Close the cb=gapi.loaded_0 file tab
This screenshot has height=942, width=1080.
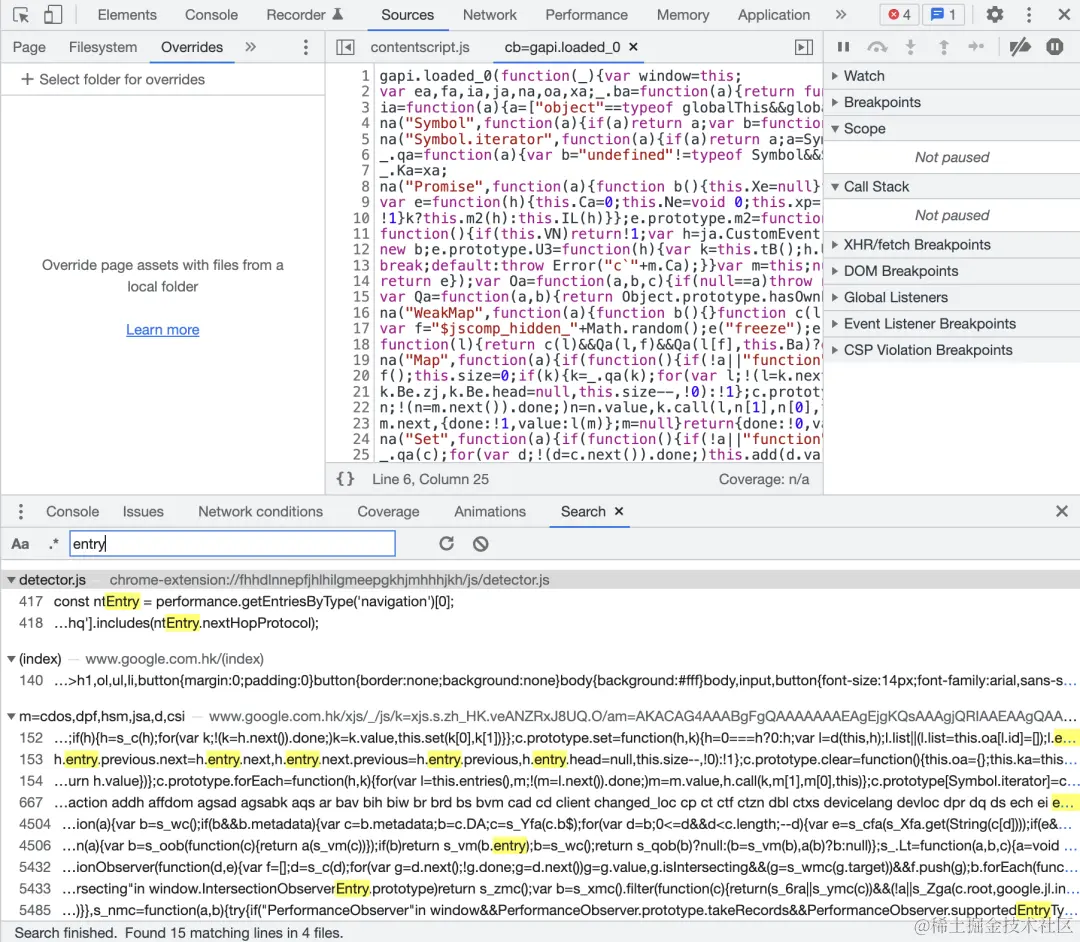[x=634, y=47]
